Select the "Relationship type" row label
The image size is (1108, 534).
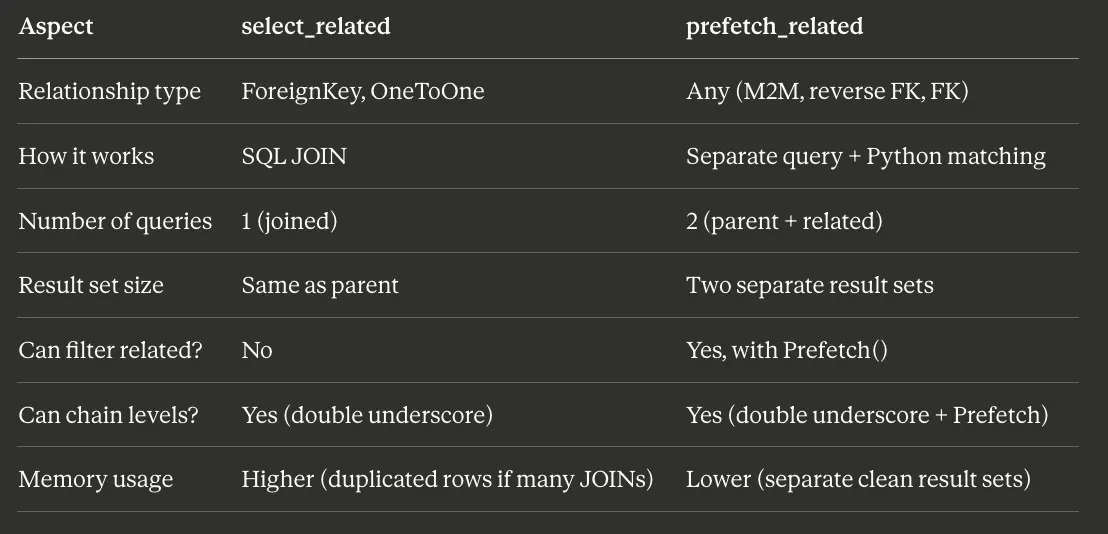coord(110,92)
